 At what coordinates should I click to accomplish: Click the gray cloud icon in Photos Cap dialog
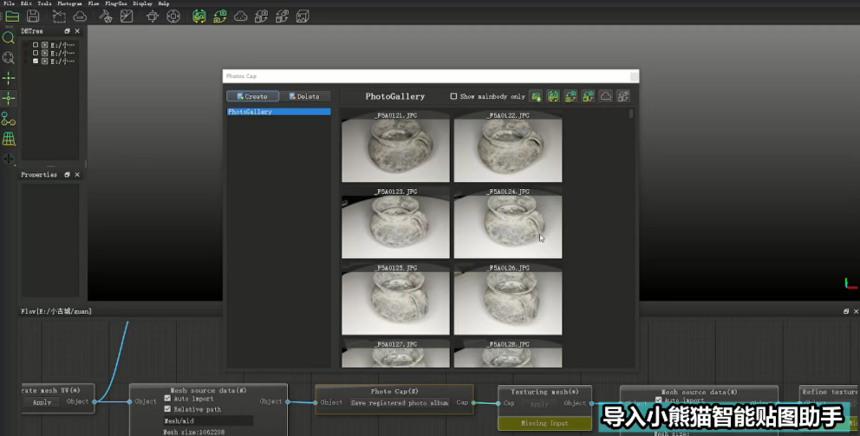[606, 97]
